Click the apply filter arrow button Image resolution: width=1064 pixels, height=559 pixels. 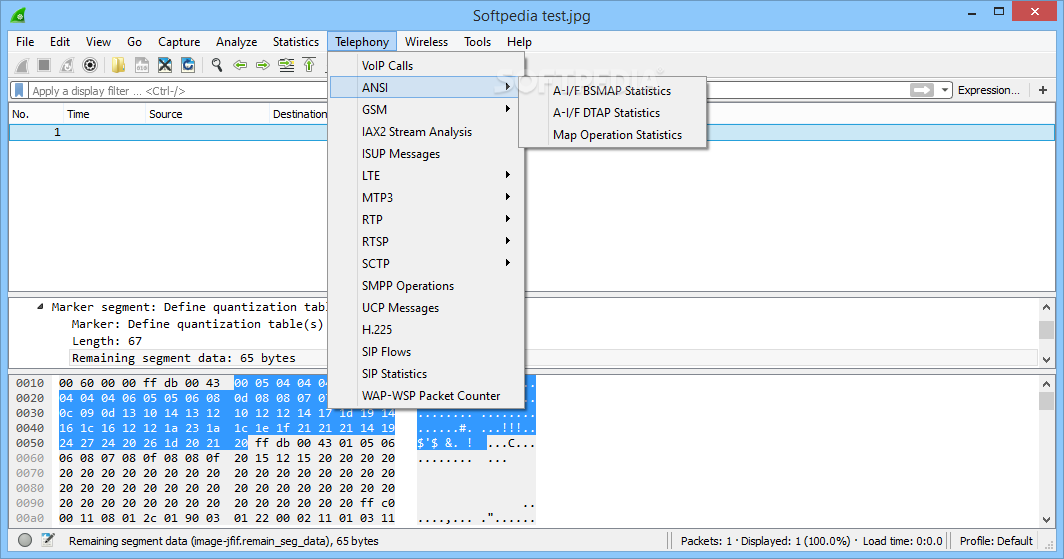click(x=922, y=90)
